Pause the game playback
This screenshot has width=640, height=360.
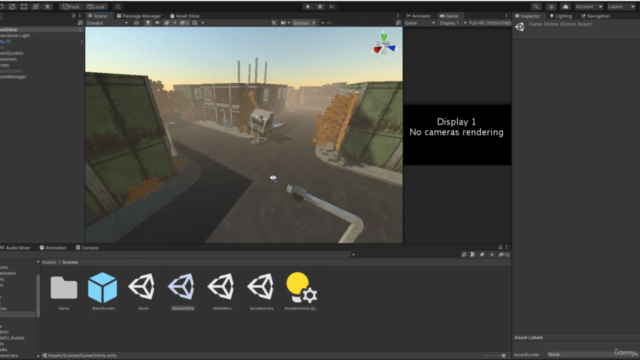click(x=320, y=7)
